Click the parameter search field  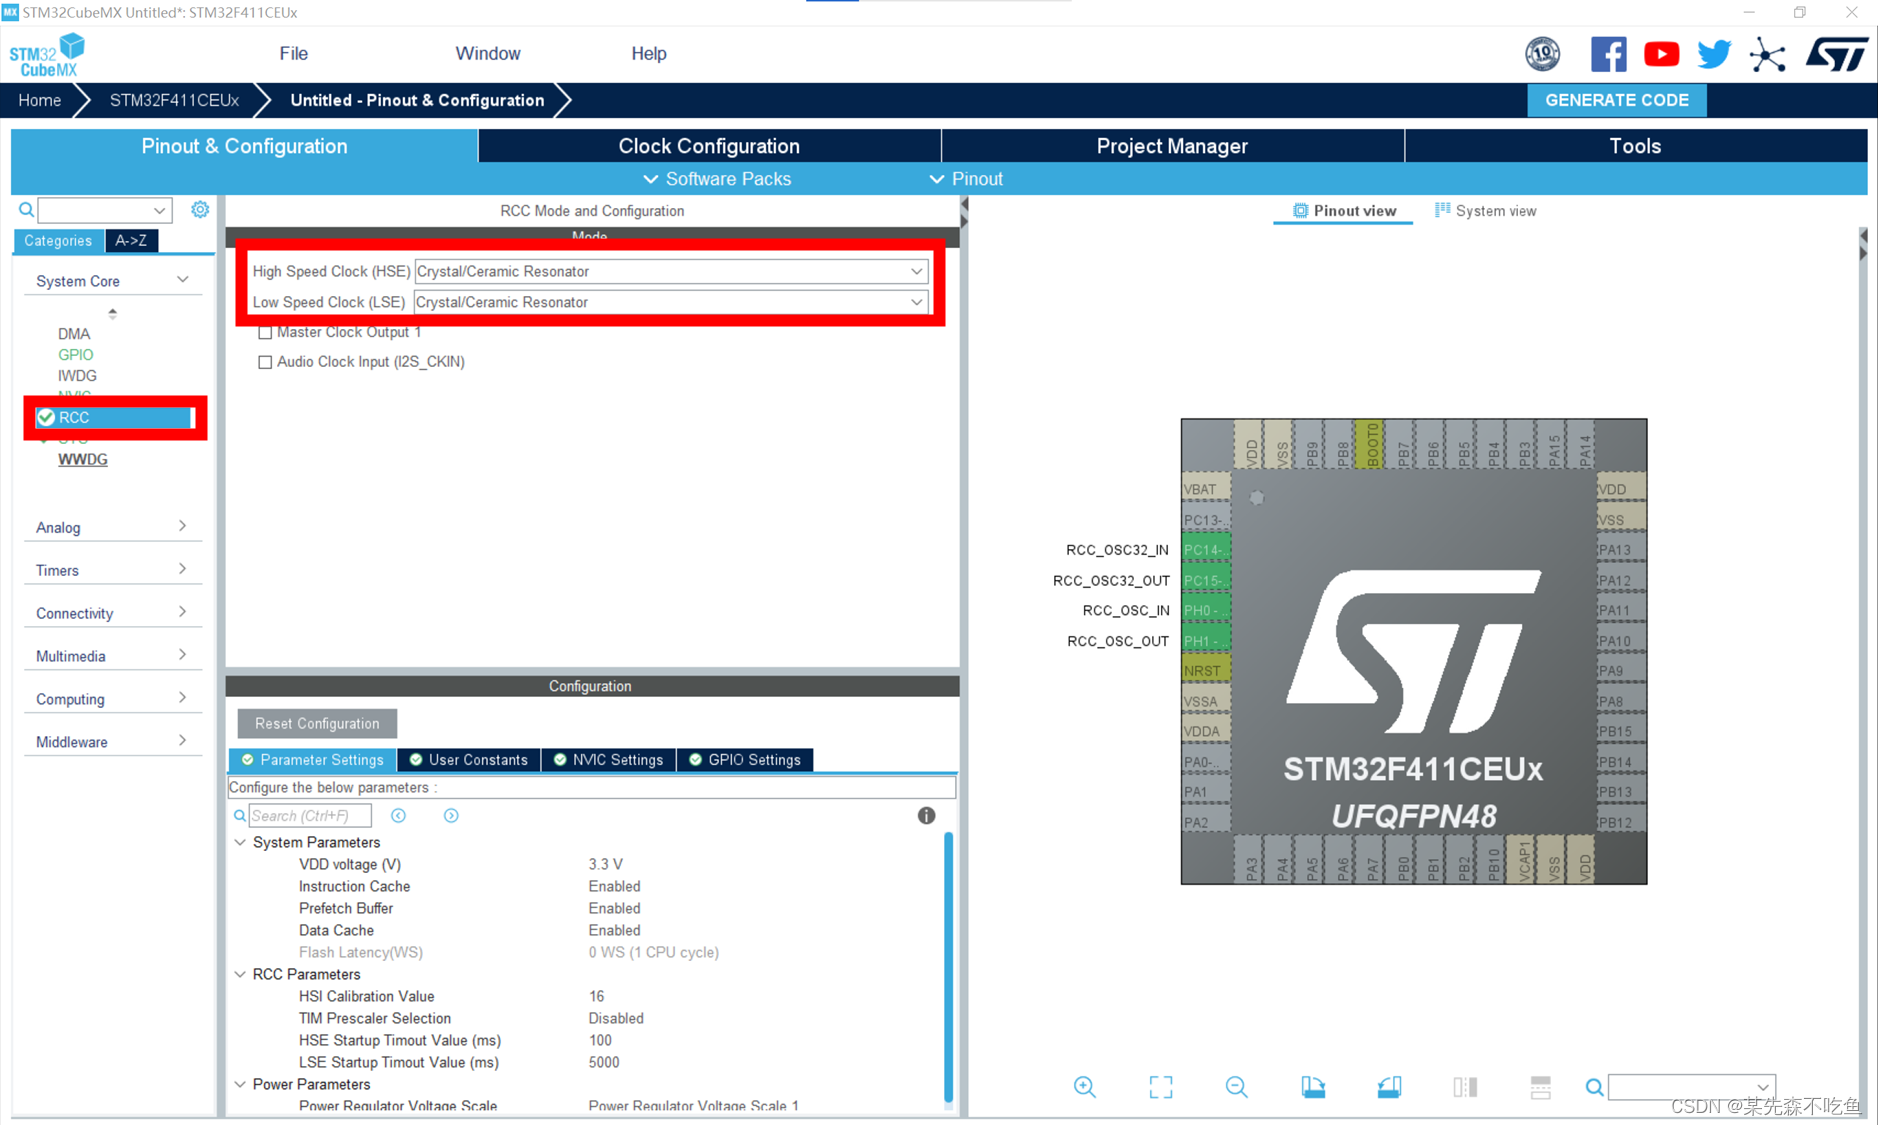310,815
